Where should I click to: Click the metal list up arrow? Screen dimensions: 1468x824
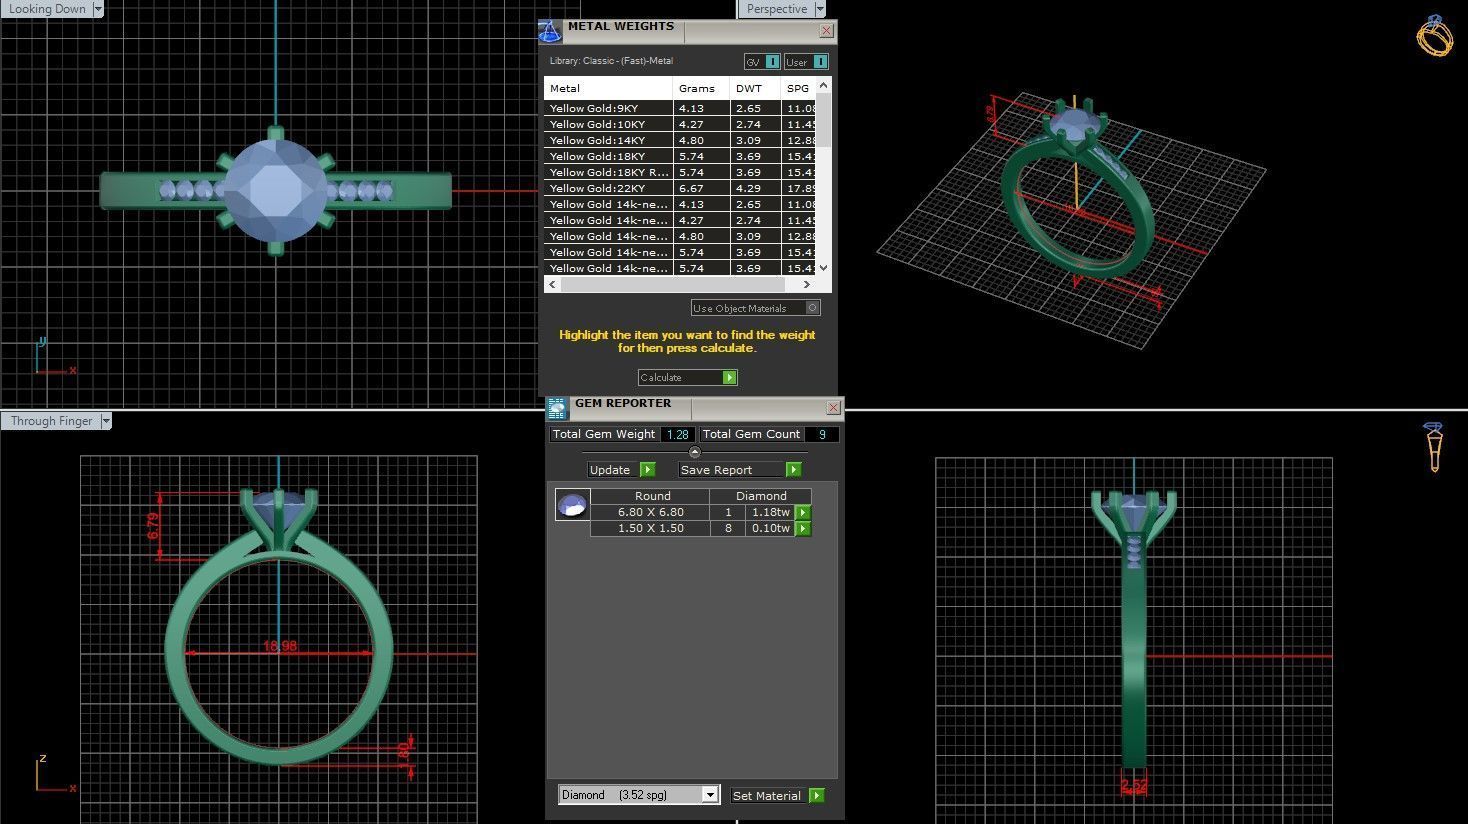(x=824, y=85)
